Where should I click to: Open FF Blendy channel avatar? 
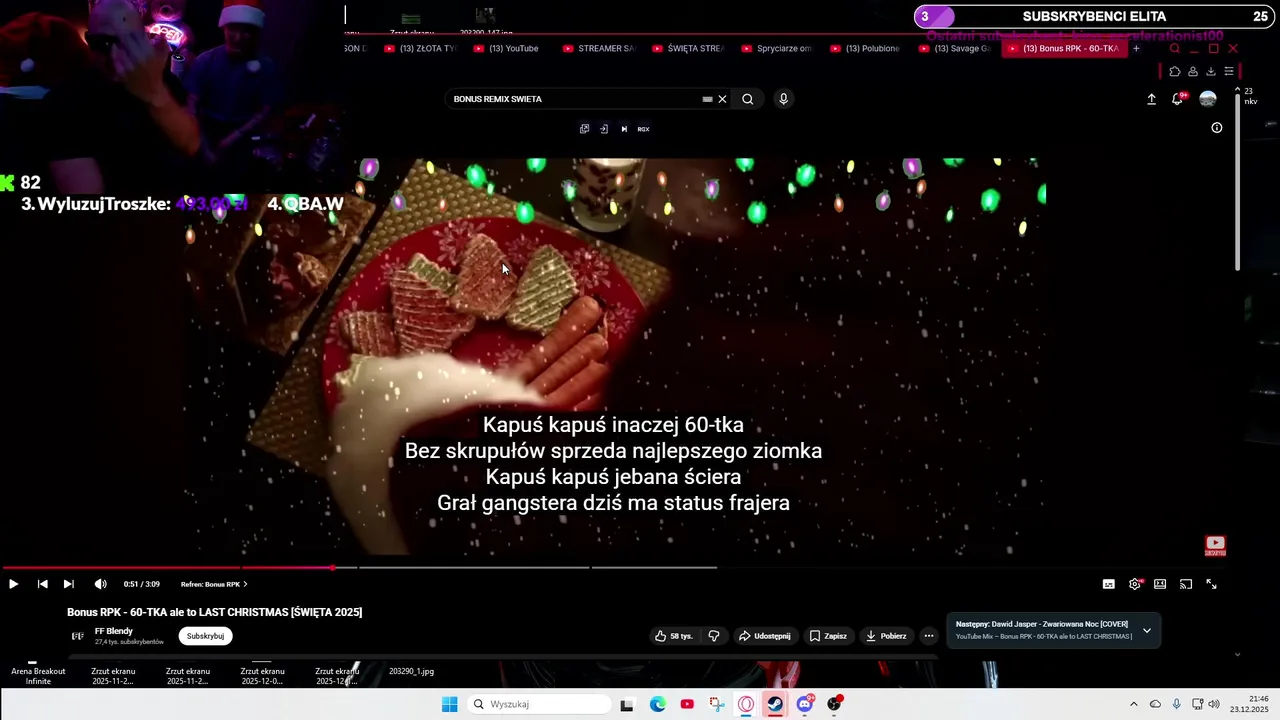pos(77,636)
